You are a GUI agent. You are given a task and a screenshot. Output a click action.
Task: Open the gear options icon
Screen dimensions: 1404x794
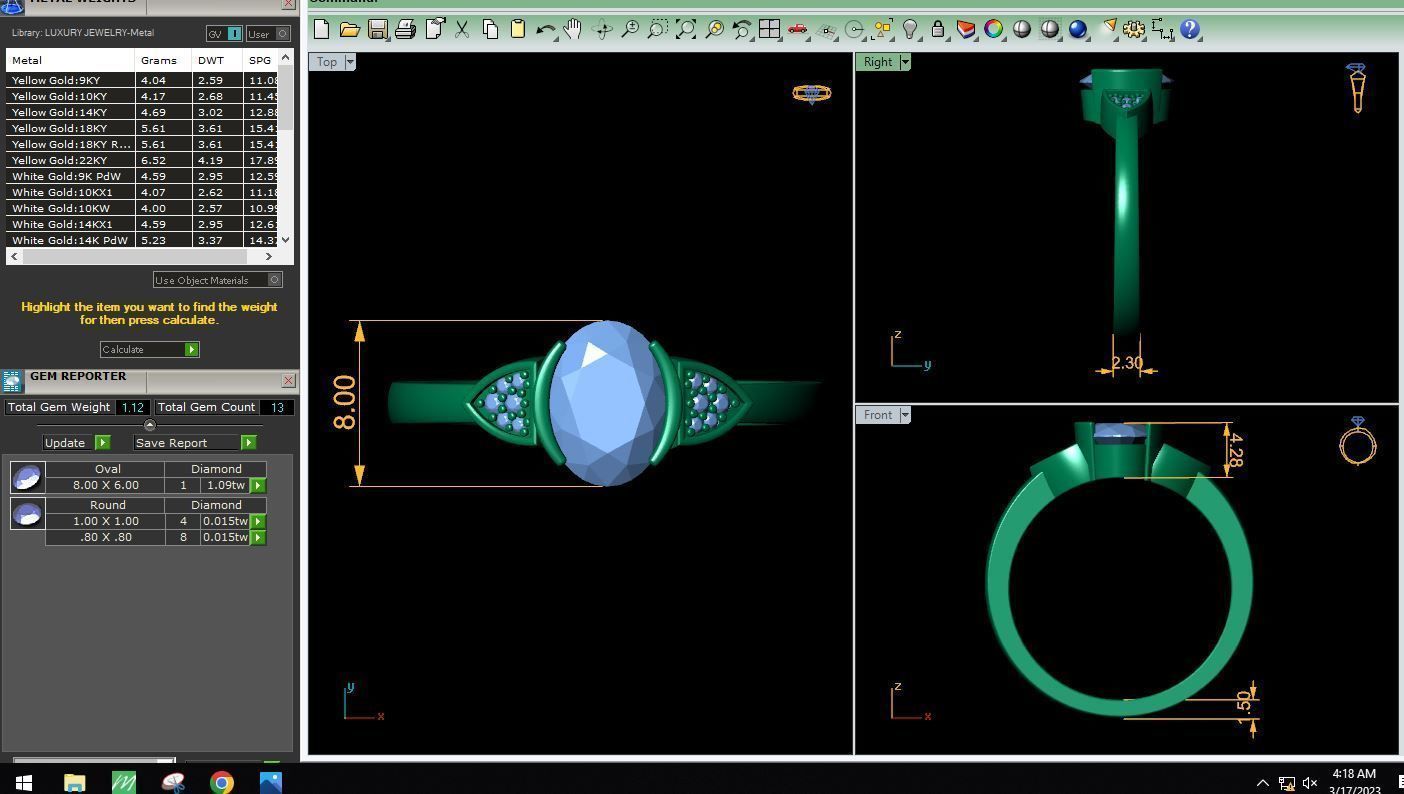point(1134,30)
